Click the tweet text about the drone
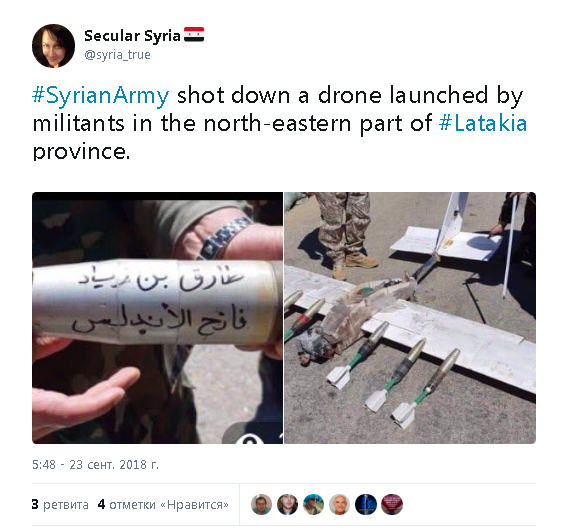This screenshot has width=570, height=529. tap(280, 123)
